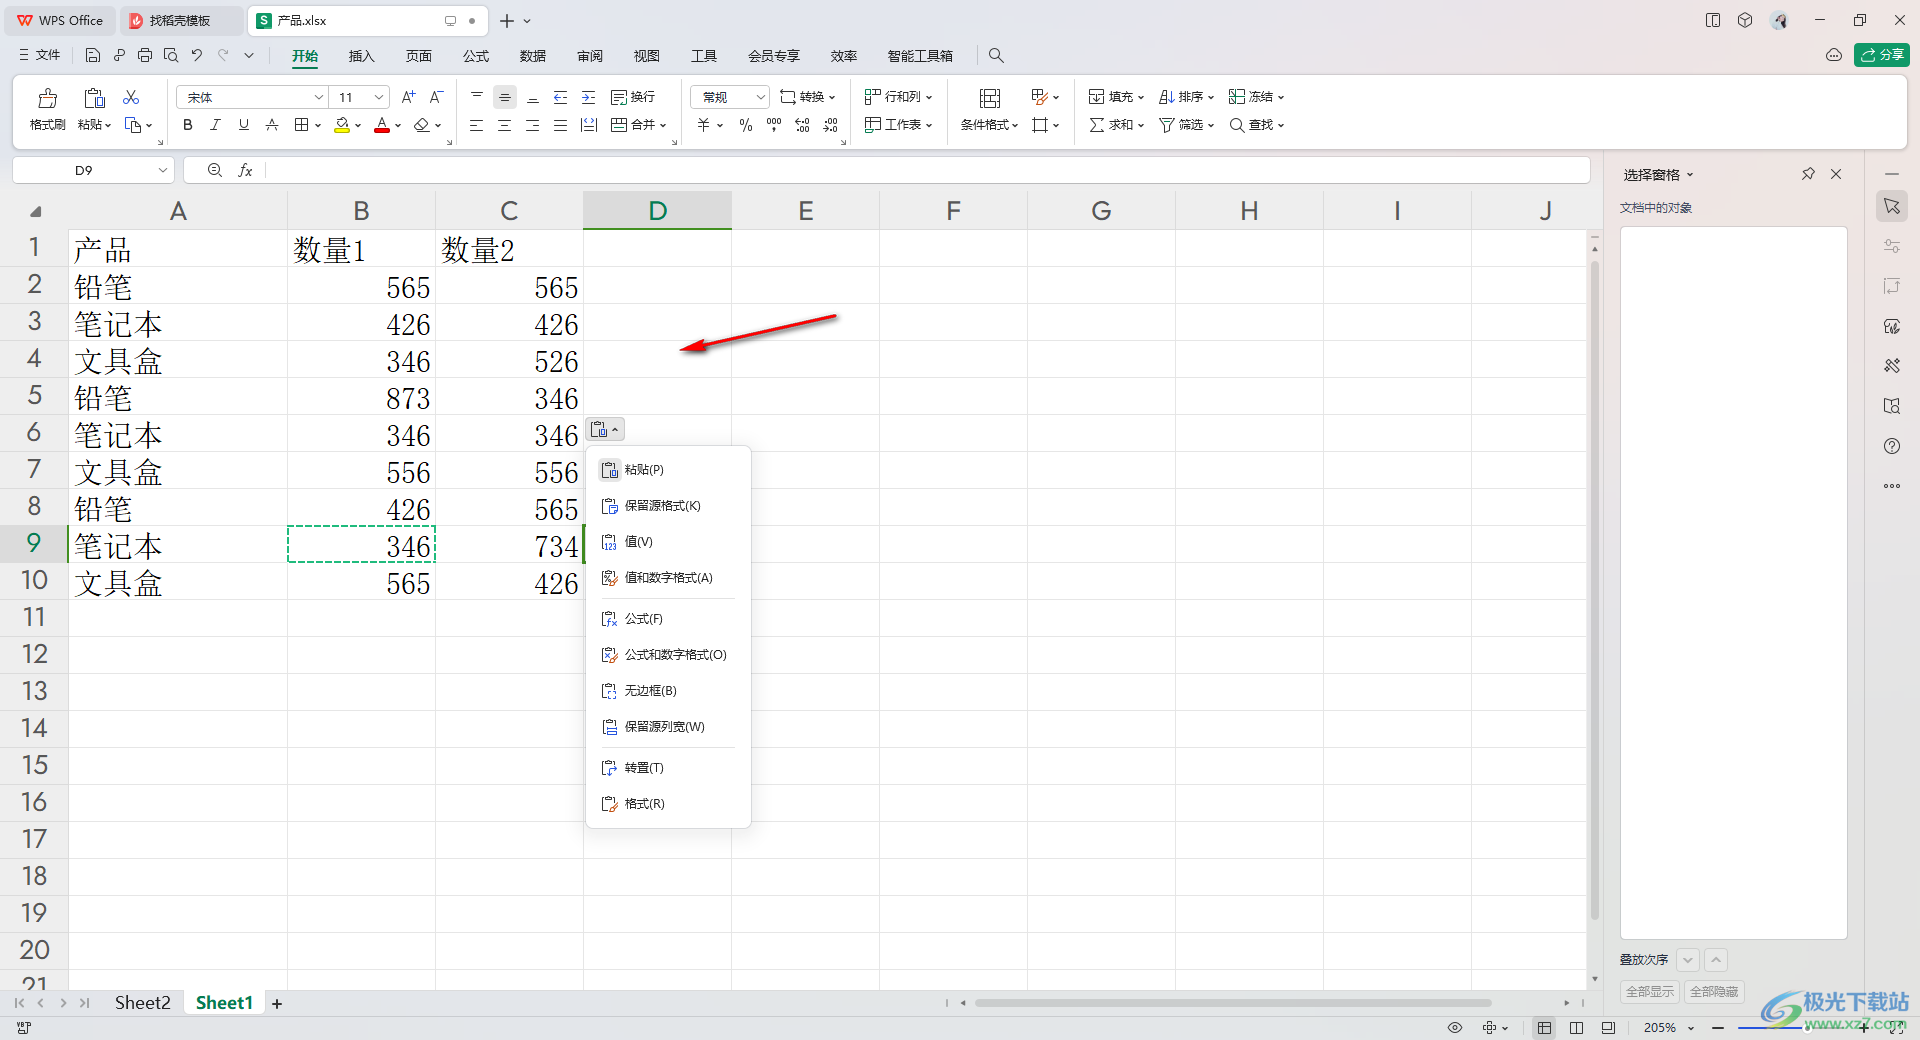Click the Merge cells button
Image resolution: width=1920 pixels, height=1040 pixels.
click(638, 125)
